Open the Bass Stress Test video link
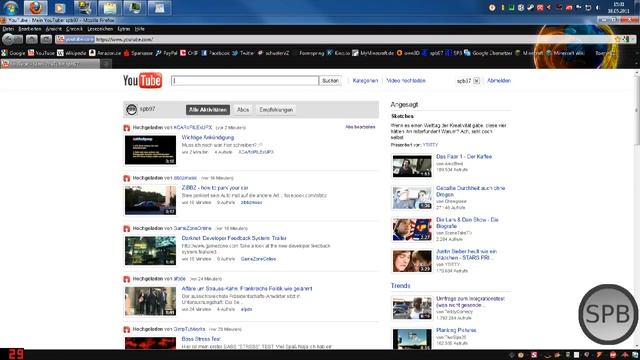640x360 pixels. pyautogui.click(x=201, y=339)
